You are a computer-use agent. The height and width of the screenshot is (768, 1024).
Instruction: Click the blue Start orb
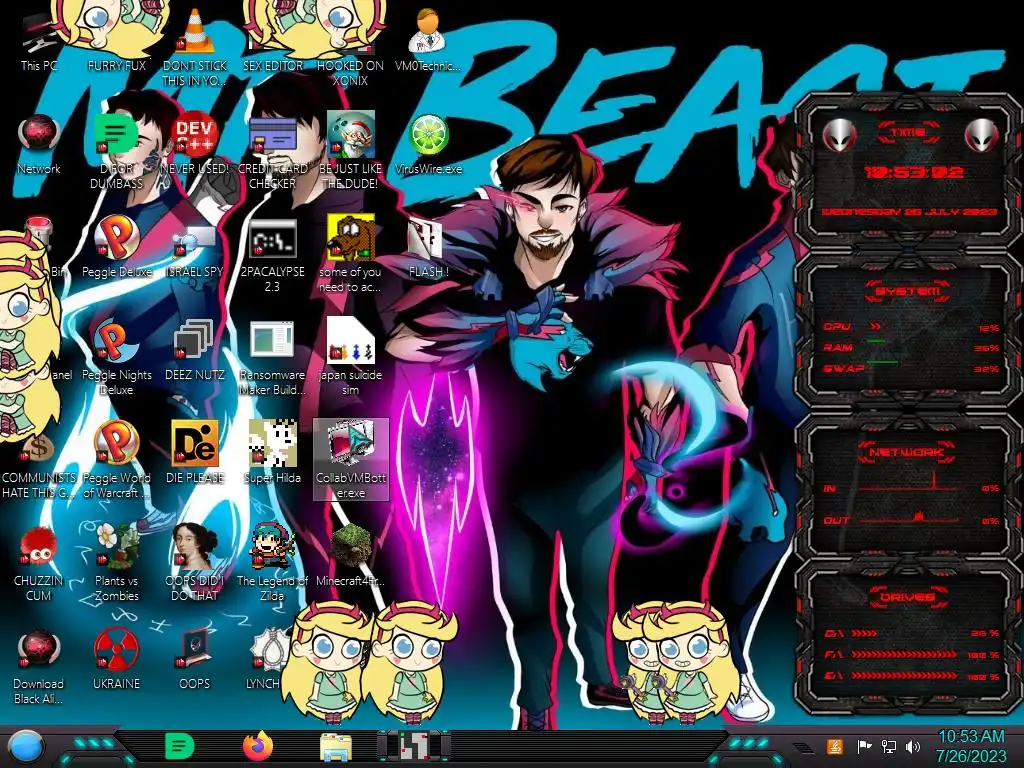[x=26, y=747]
